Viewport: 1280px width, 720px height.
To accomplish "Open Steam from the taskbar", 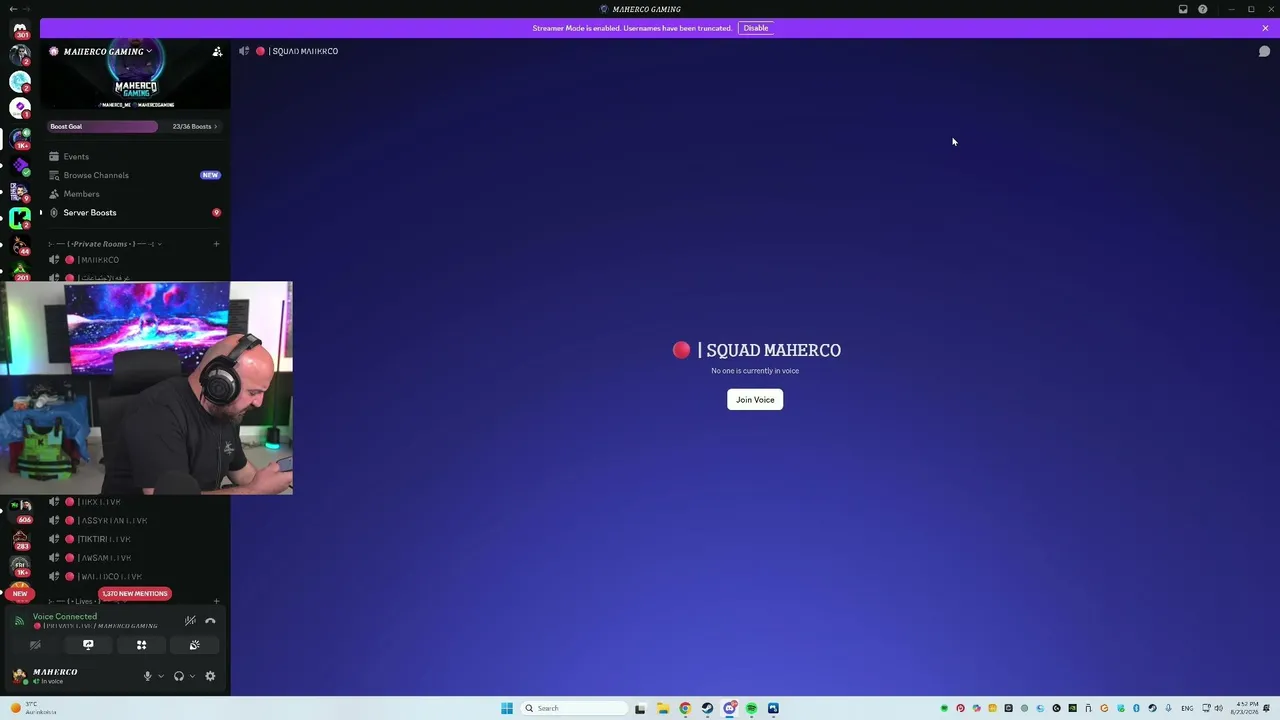I will 707,708.
